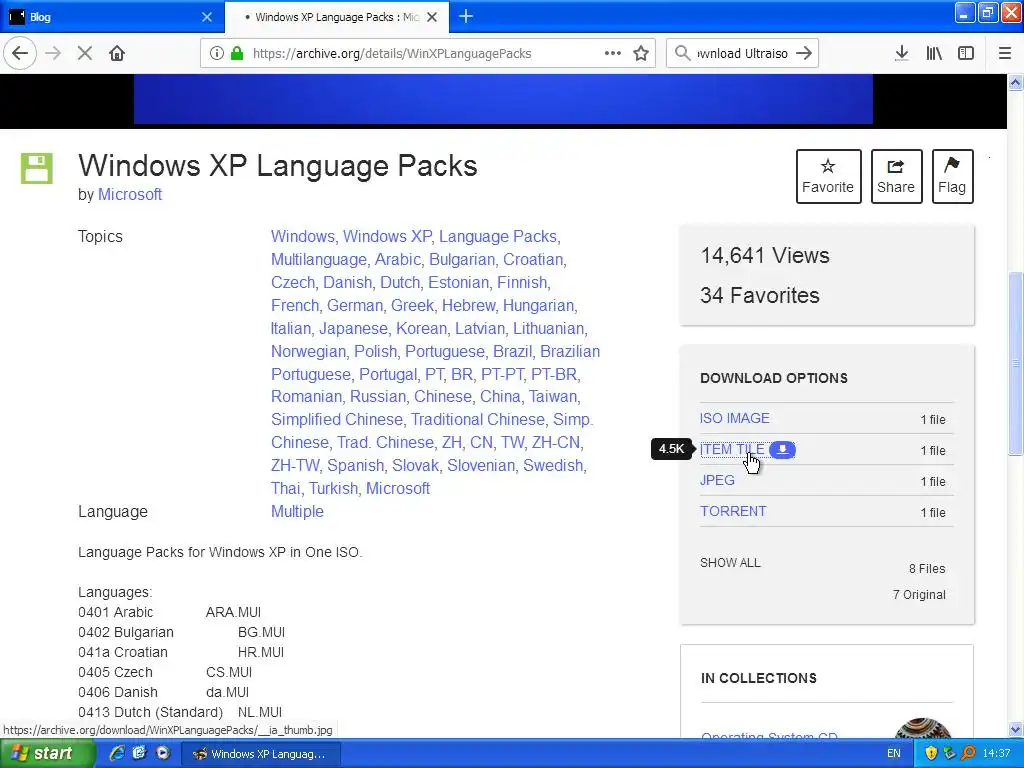
Task: Open the Simplified Chinese topic link
Action: tap(337, 419)
